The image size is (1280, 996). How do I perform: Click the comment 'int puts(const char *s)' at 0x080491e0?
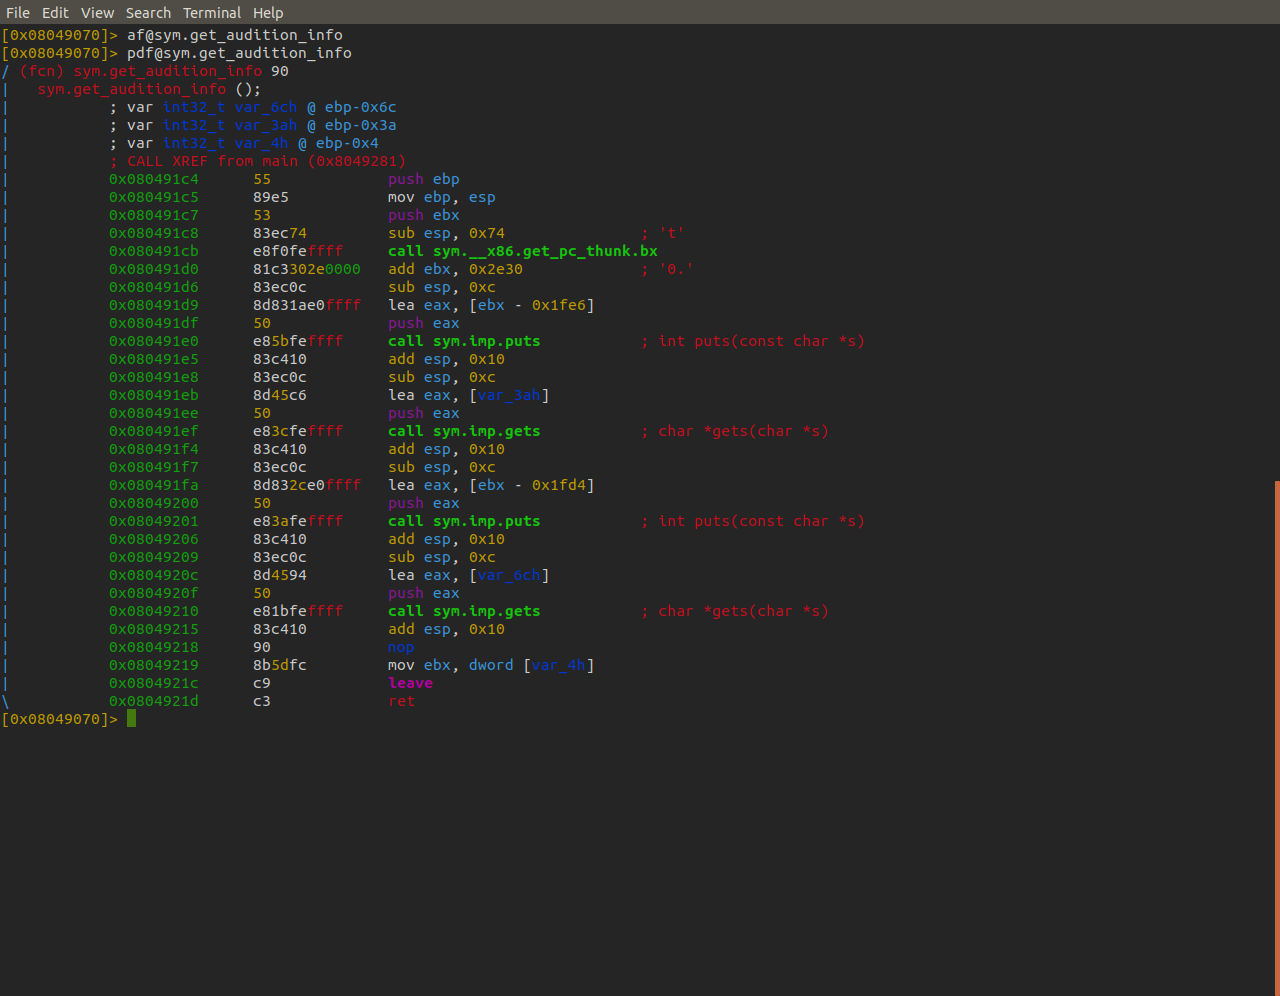(753, 341)
